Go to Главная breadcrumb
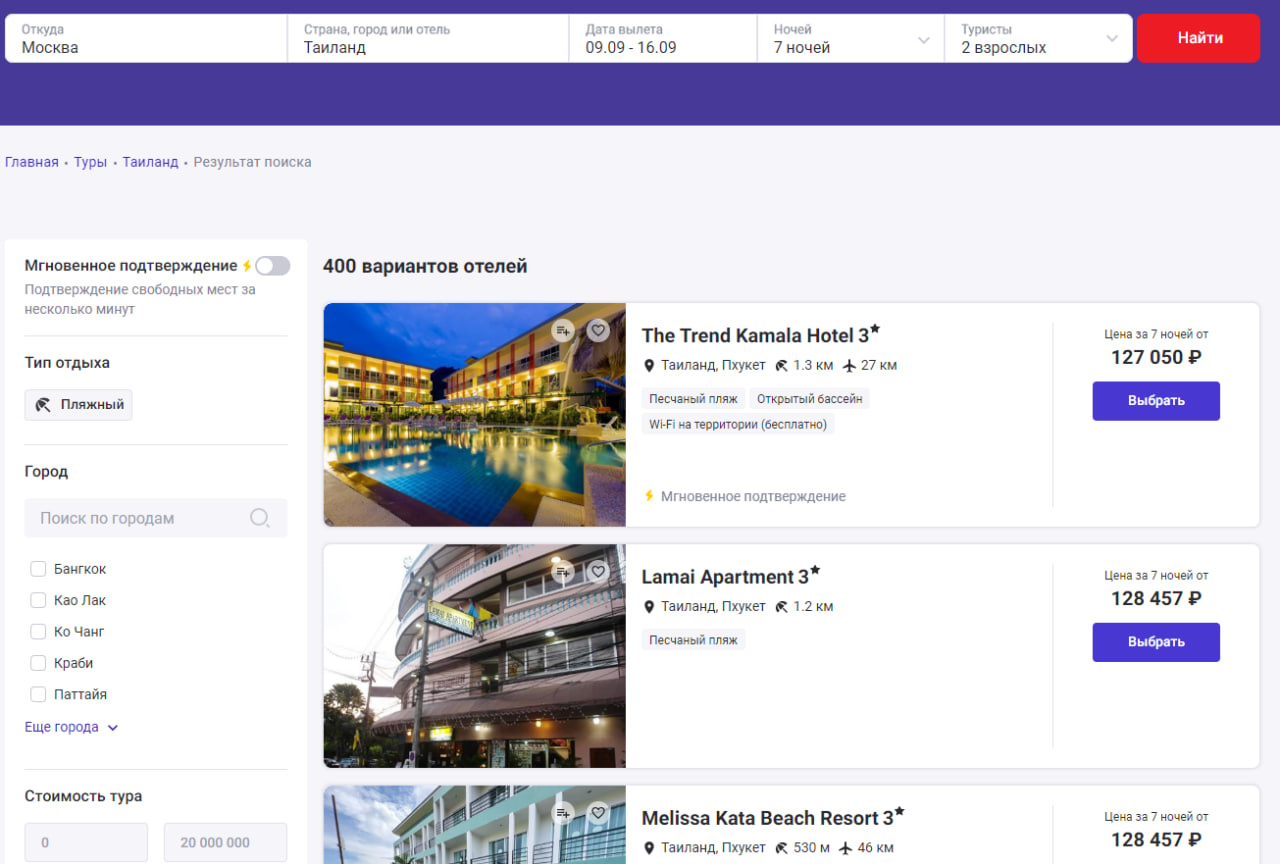The height and width of the screenshot is (864, 1280). click(32, 162)
